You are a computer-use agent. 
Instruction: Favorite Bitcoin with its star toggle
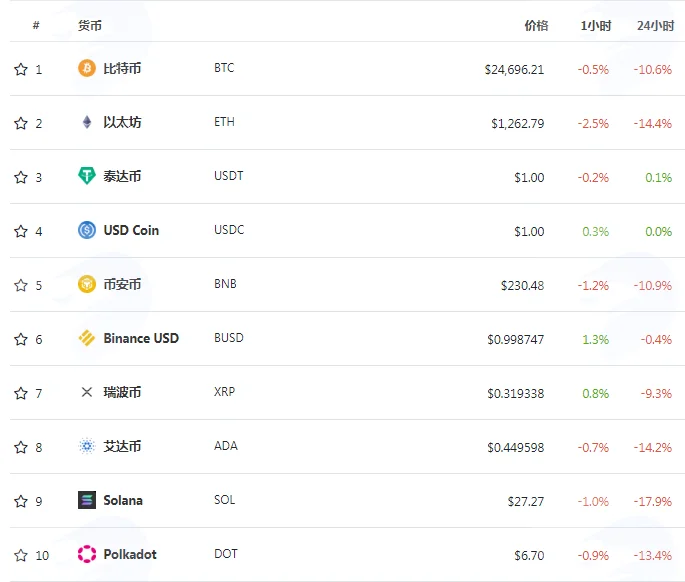click(x=21, y=69)
